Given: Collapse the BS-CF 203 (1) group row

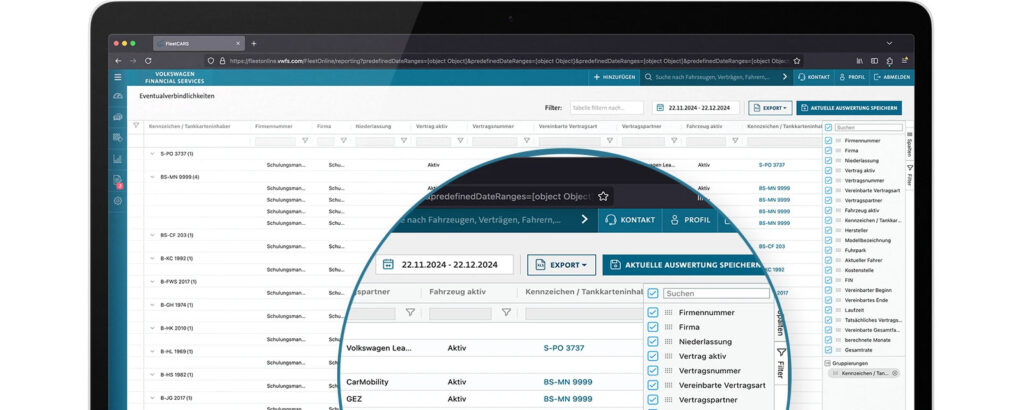Looking at the screenshot, I should point(152,234).
